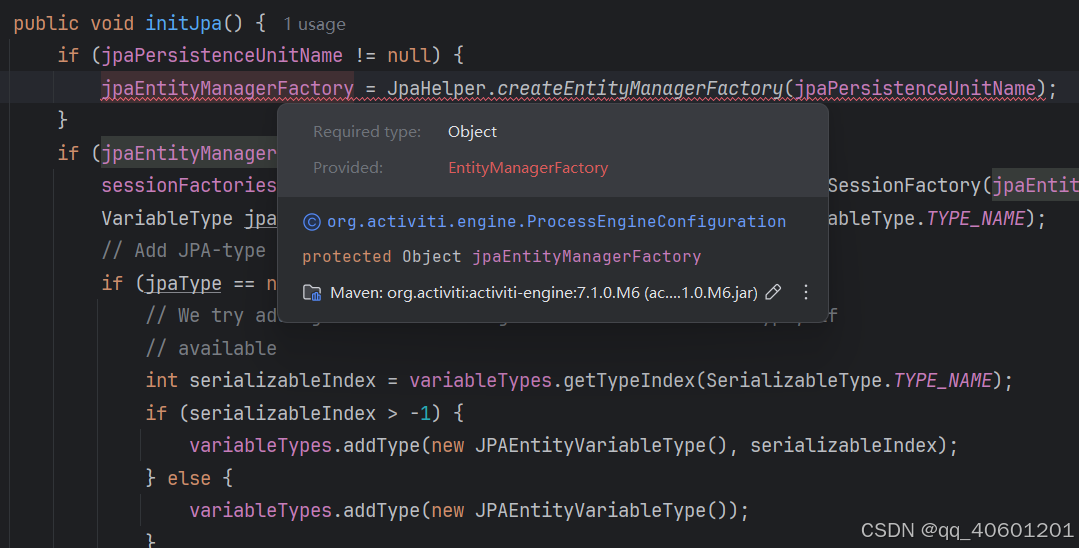Click 'Provided:' label in tooltip

click(348, 168)
